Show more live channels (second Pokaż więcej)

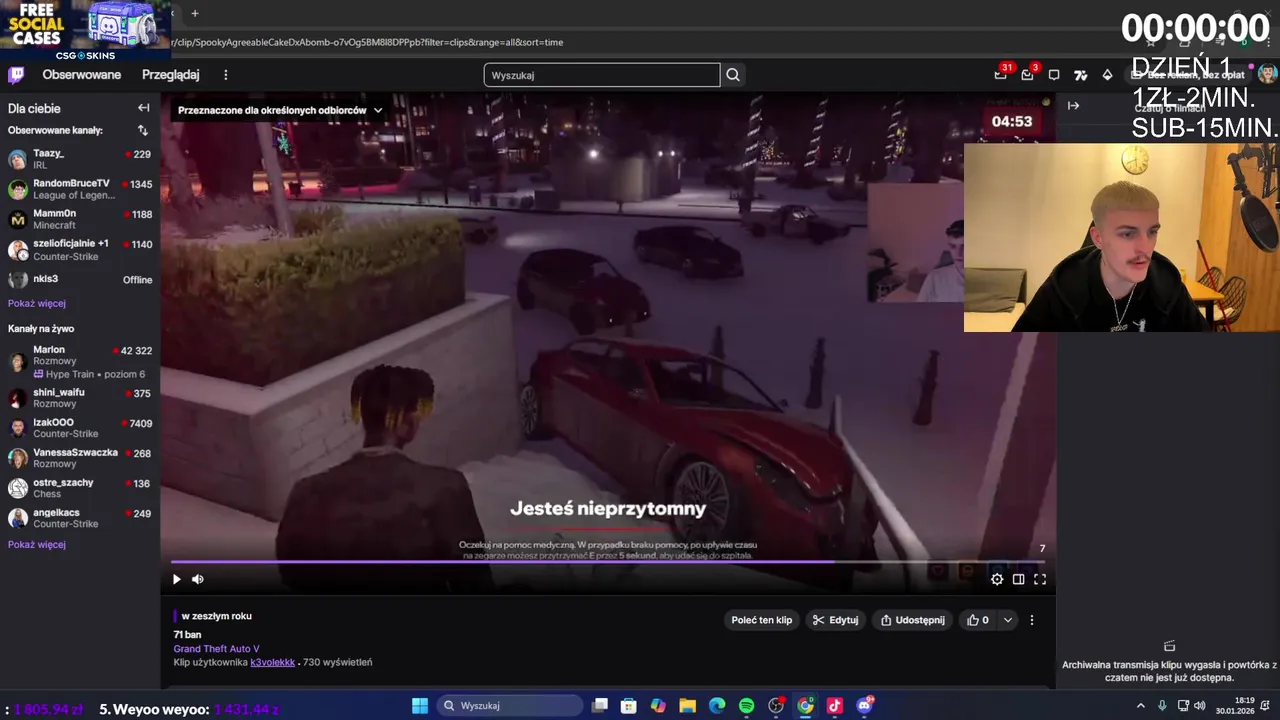(x=37, y=545)
